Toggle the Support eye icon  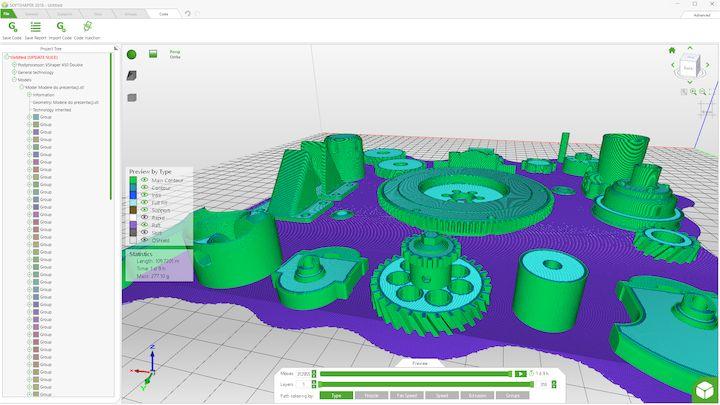click(144, 209)
